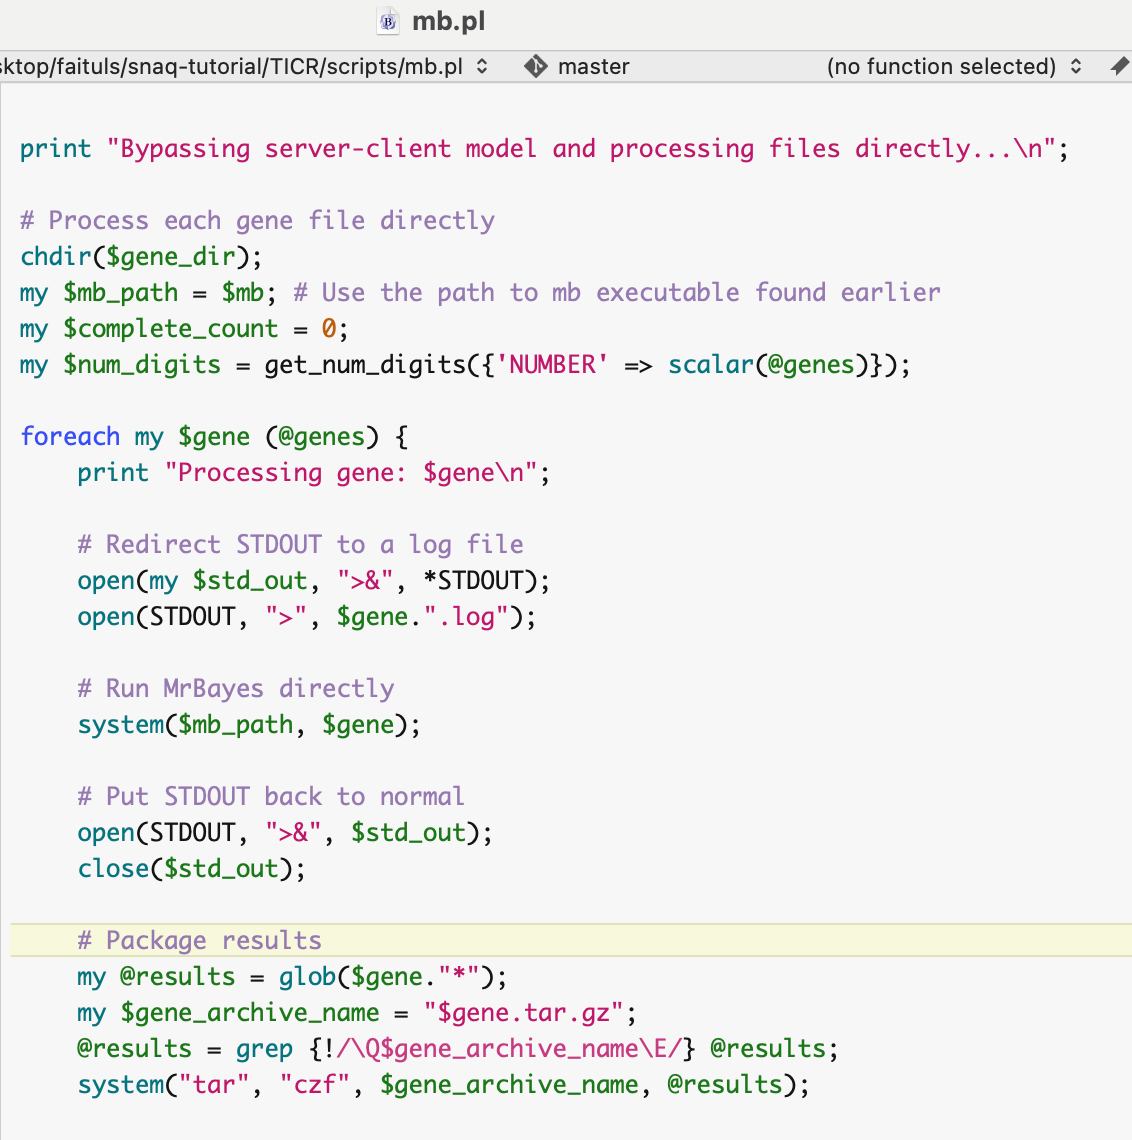Viewport: 1132px width, 1140px height.
Task: Open the '(no function selected)' function popup
Action: point(940,67)
